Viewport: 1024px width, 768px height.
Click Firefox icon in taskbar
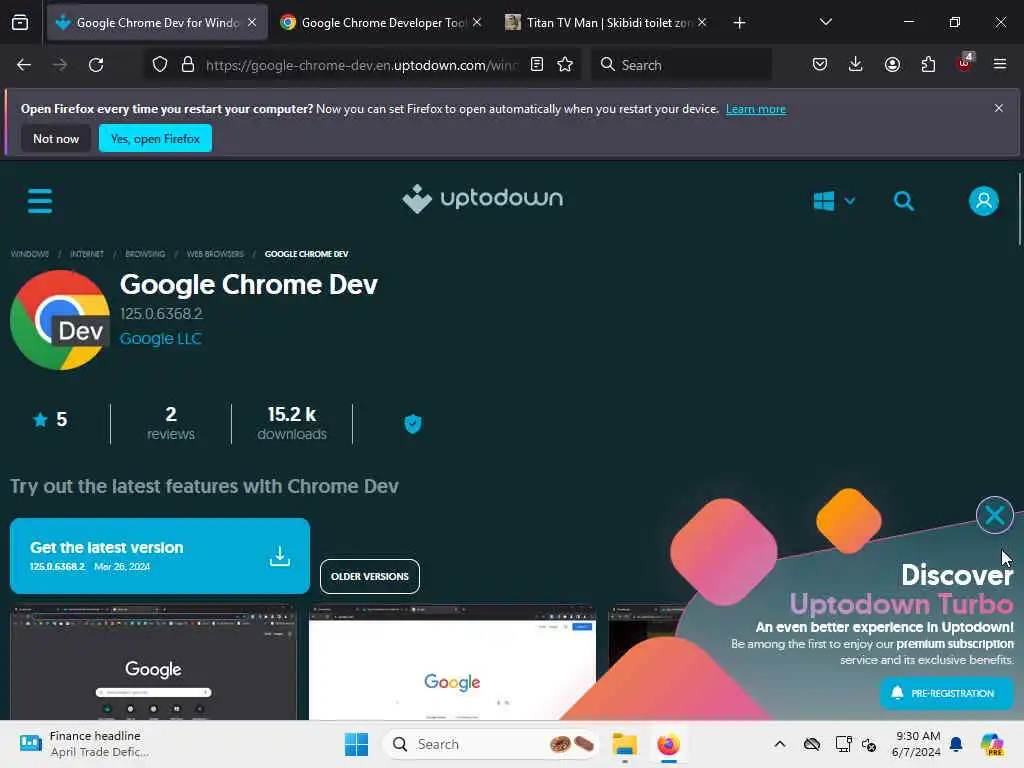point(668,744)
